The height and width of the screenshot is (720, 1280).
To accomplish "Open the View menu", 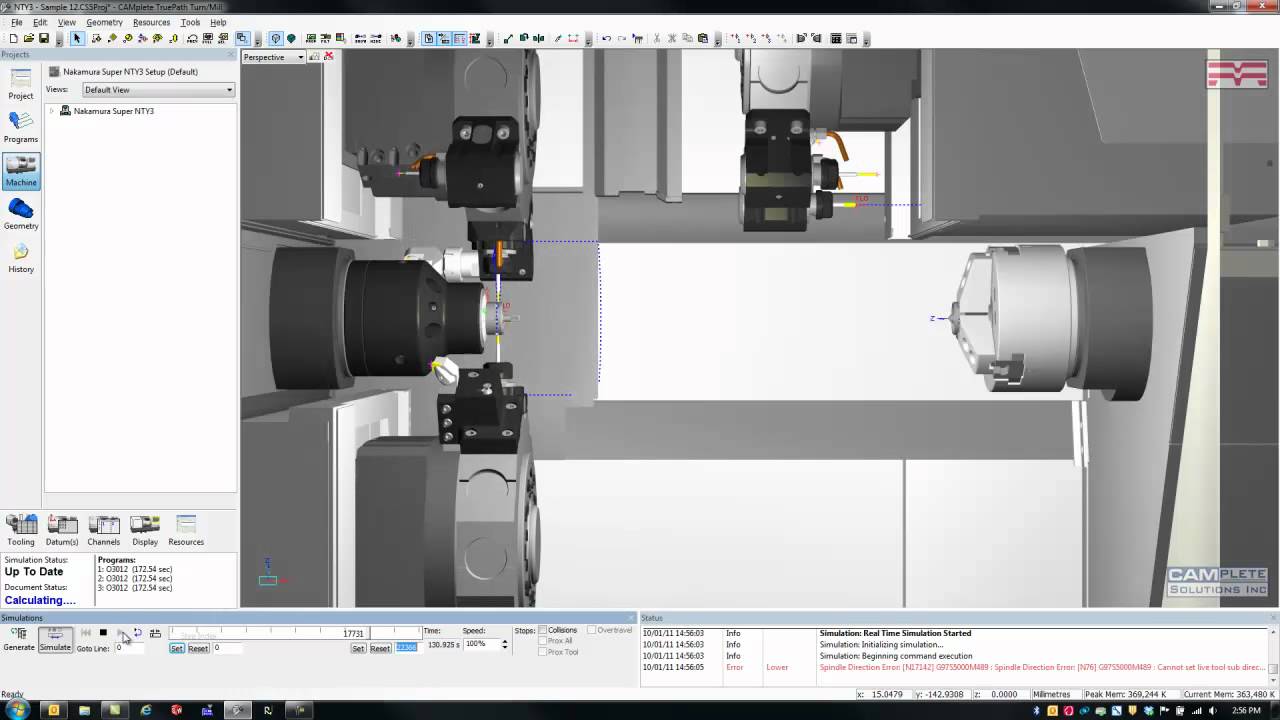I will [67, 22].
